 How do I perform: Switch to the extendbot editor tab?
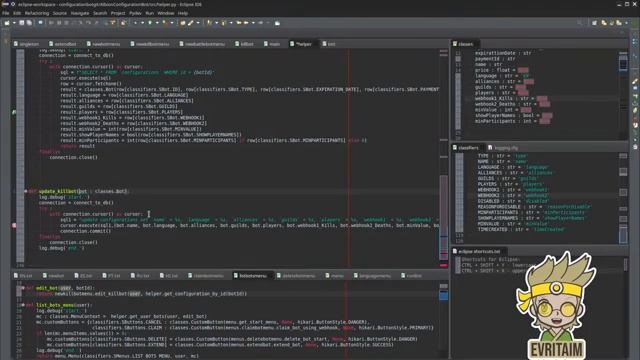pos(62,44)
